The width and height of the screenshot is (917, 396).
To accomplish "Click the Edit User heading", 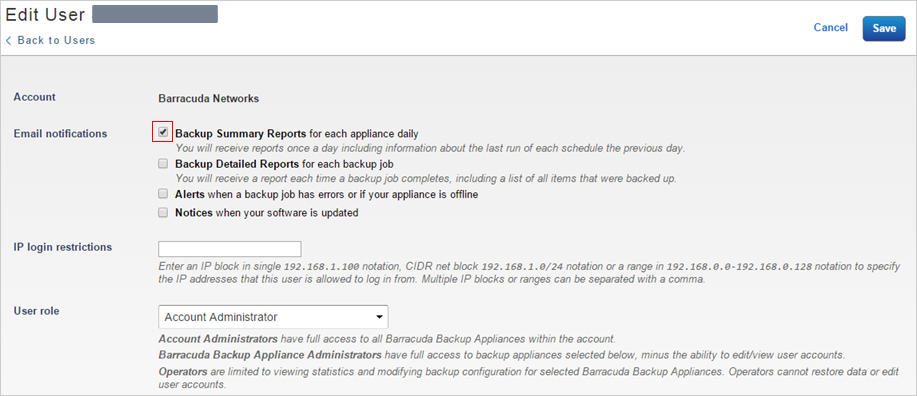I will (x=45, y=14).
